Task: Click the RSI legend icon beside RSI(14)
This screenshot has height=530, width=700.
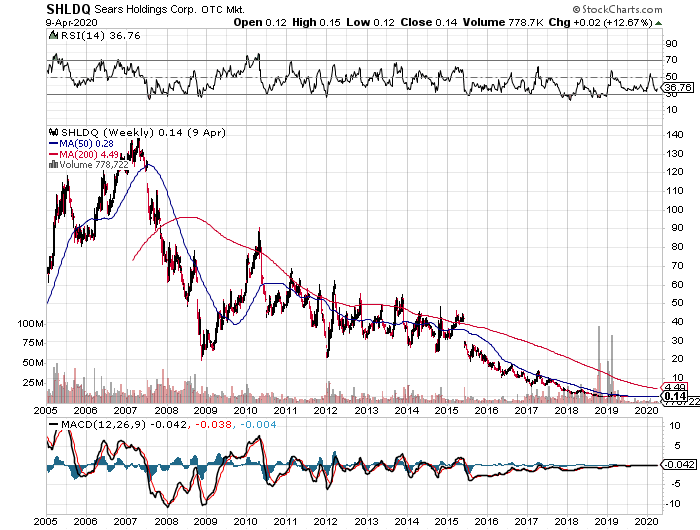Action: 53,35
